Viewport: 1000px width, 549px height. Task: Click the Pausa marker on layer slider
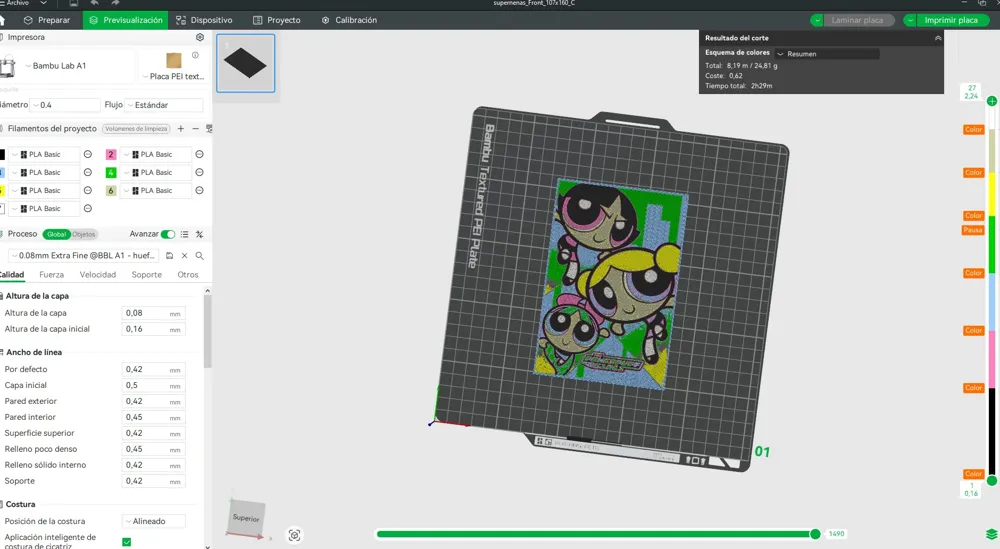[973, 230]
